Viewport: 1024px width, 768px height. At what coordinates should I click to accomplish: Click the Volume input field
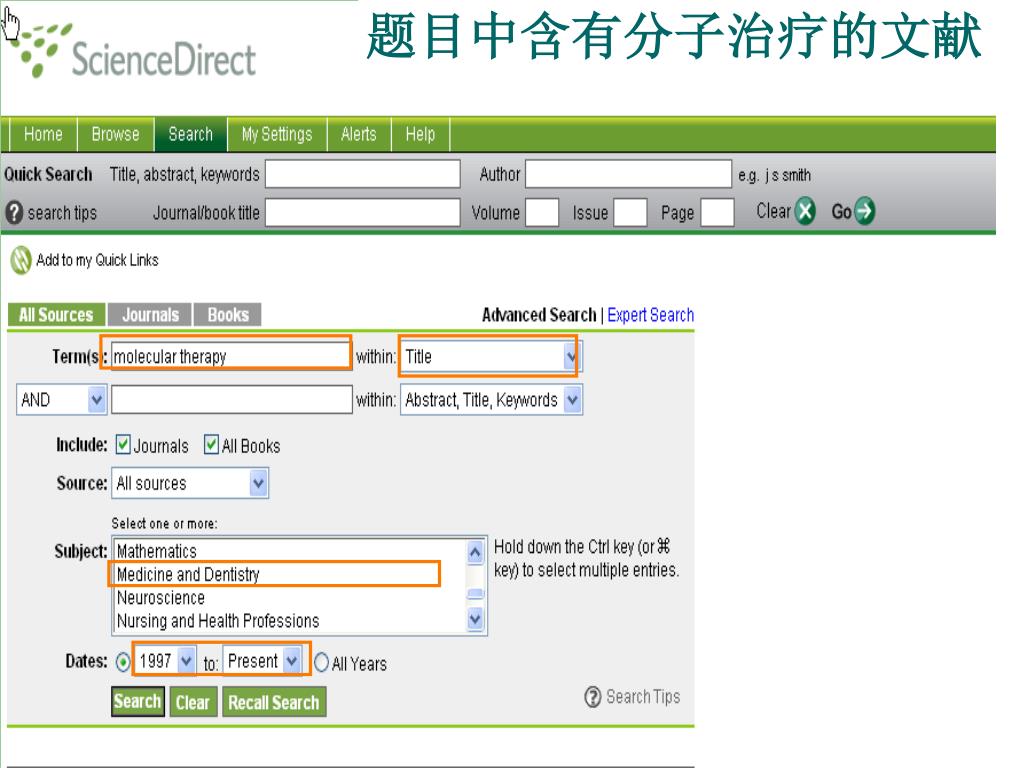tap(542, 212)
